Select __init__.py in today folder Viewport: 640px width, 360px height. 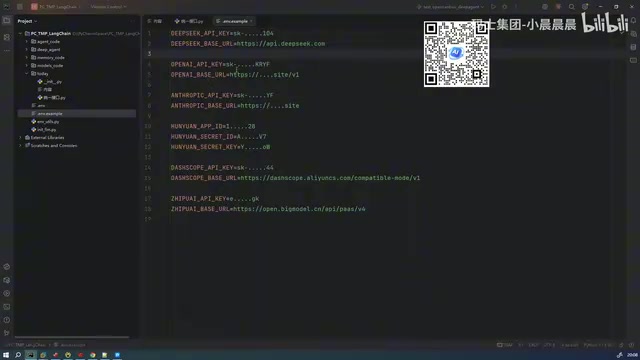[x=50, y=82]
